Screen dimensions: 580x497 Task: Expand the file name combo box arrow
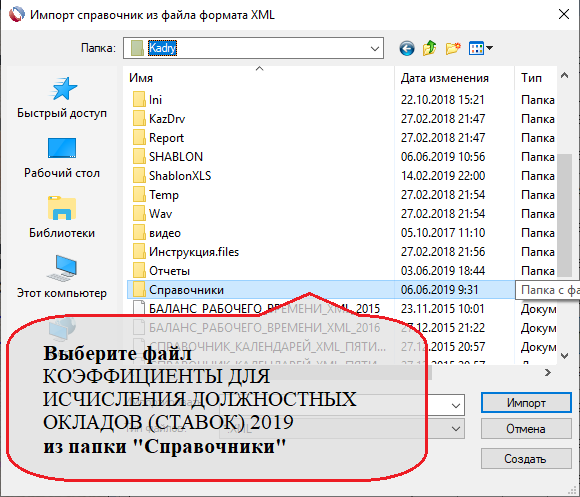[456, 405]
